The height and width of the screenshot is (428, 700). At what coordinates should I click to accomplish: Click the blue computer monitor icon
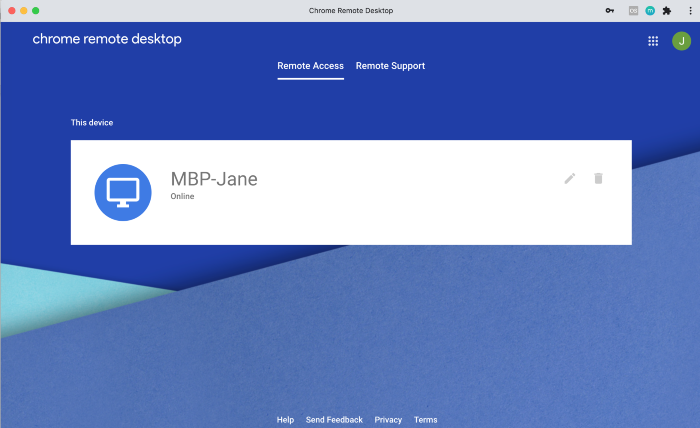123,192
